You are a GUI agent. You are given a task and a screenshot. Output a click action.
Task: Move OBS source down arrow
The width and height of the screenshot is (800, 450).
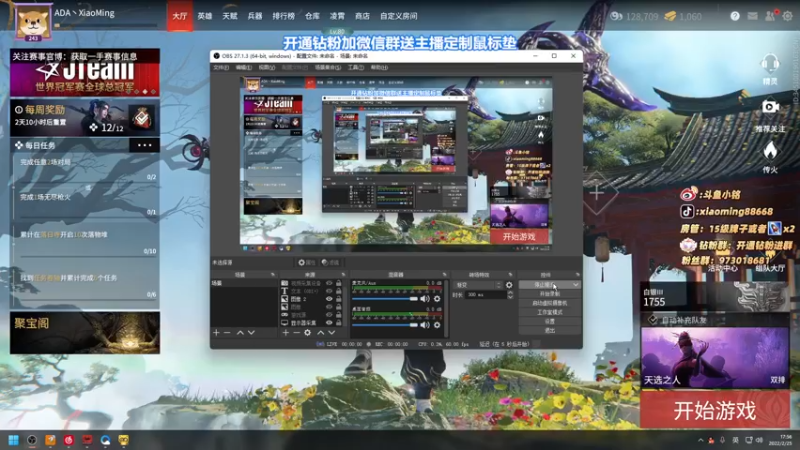[332, 333]
